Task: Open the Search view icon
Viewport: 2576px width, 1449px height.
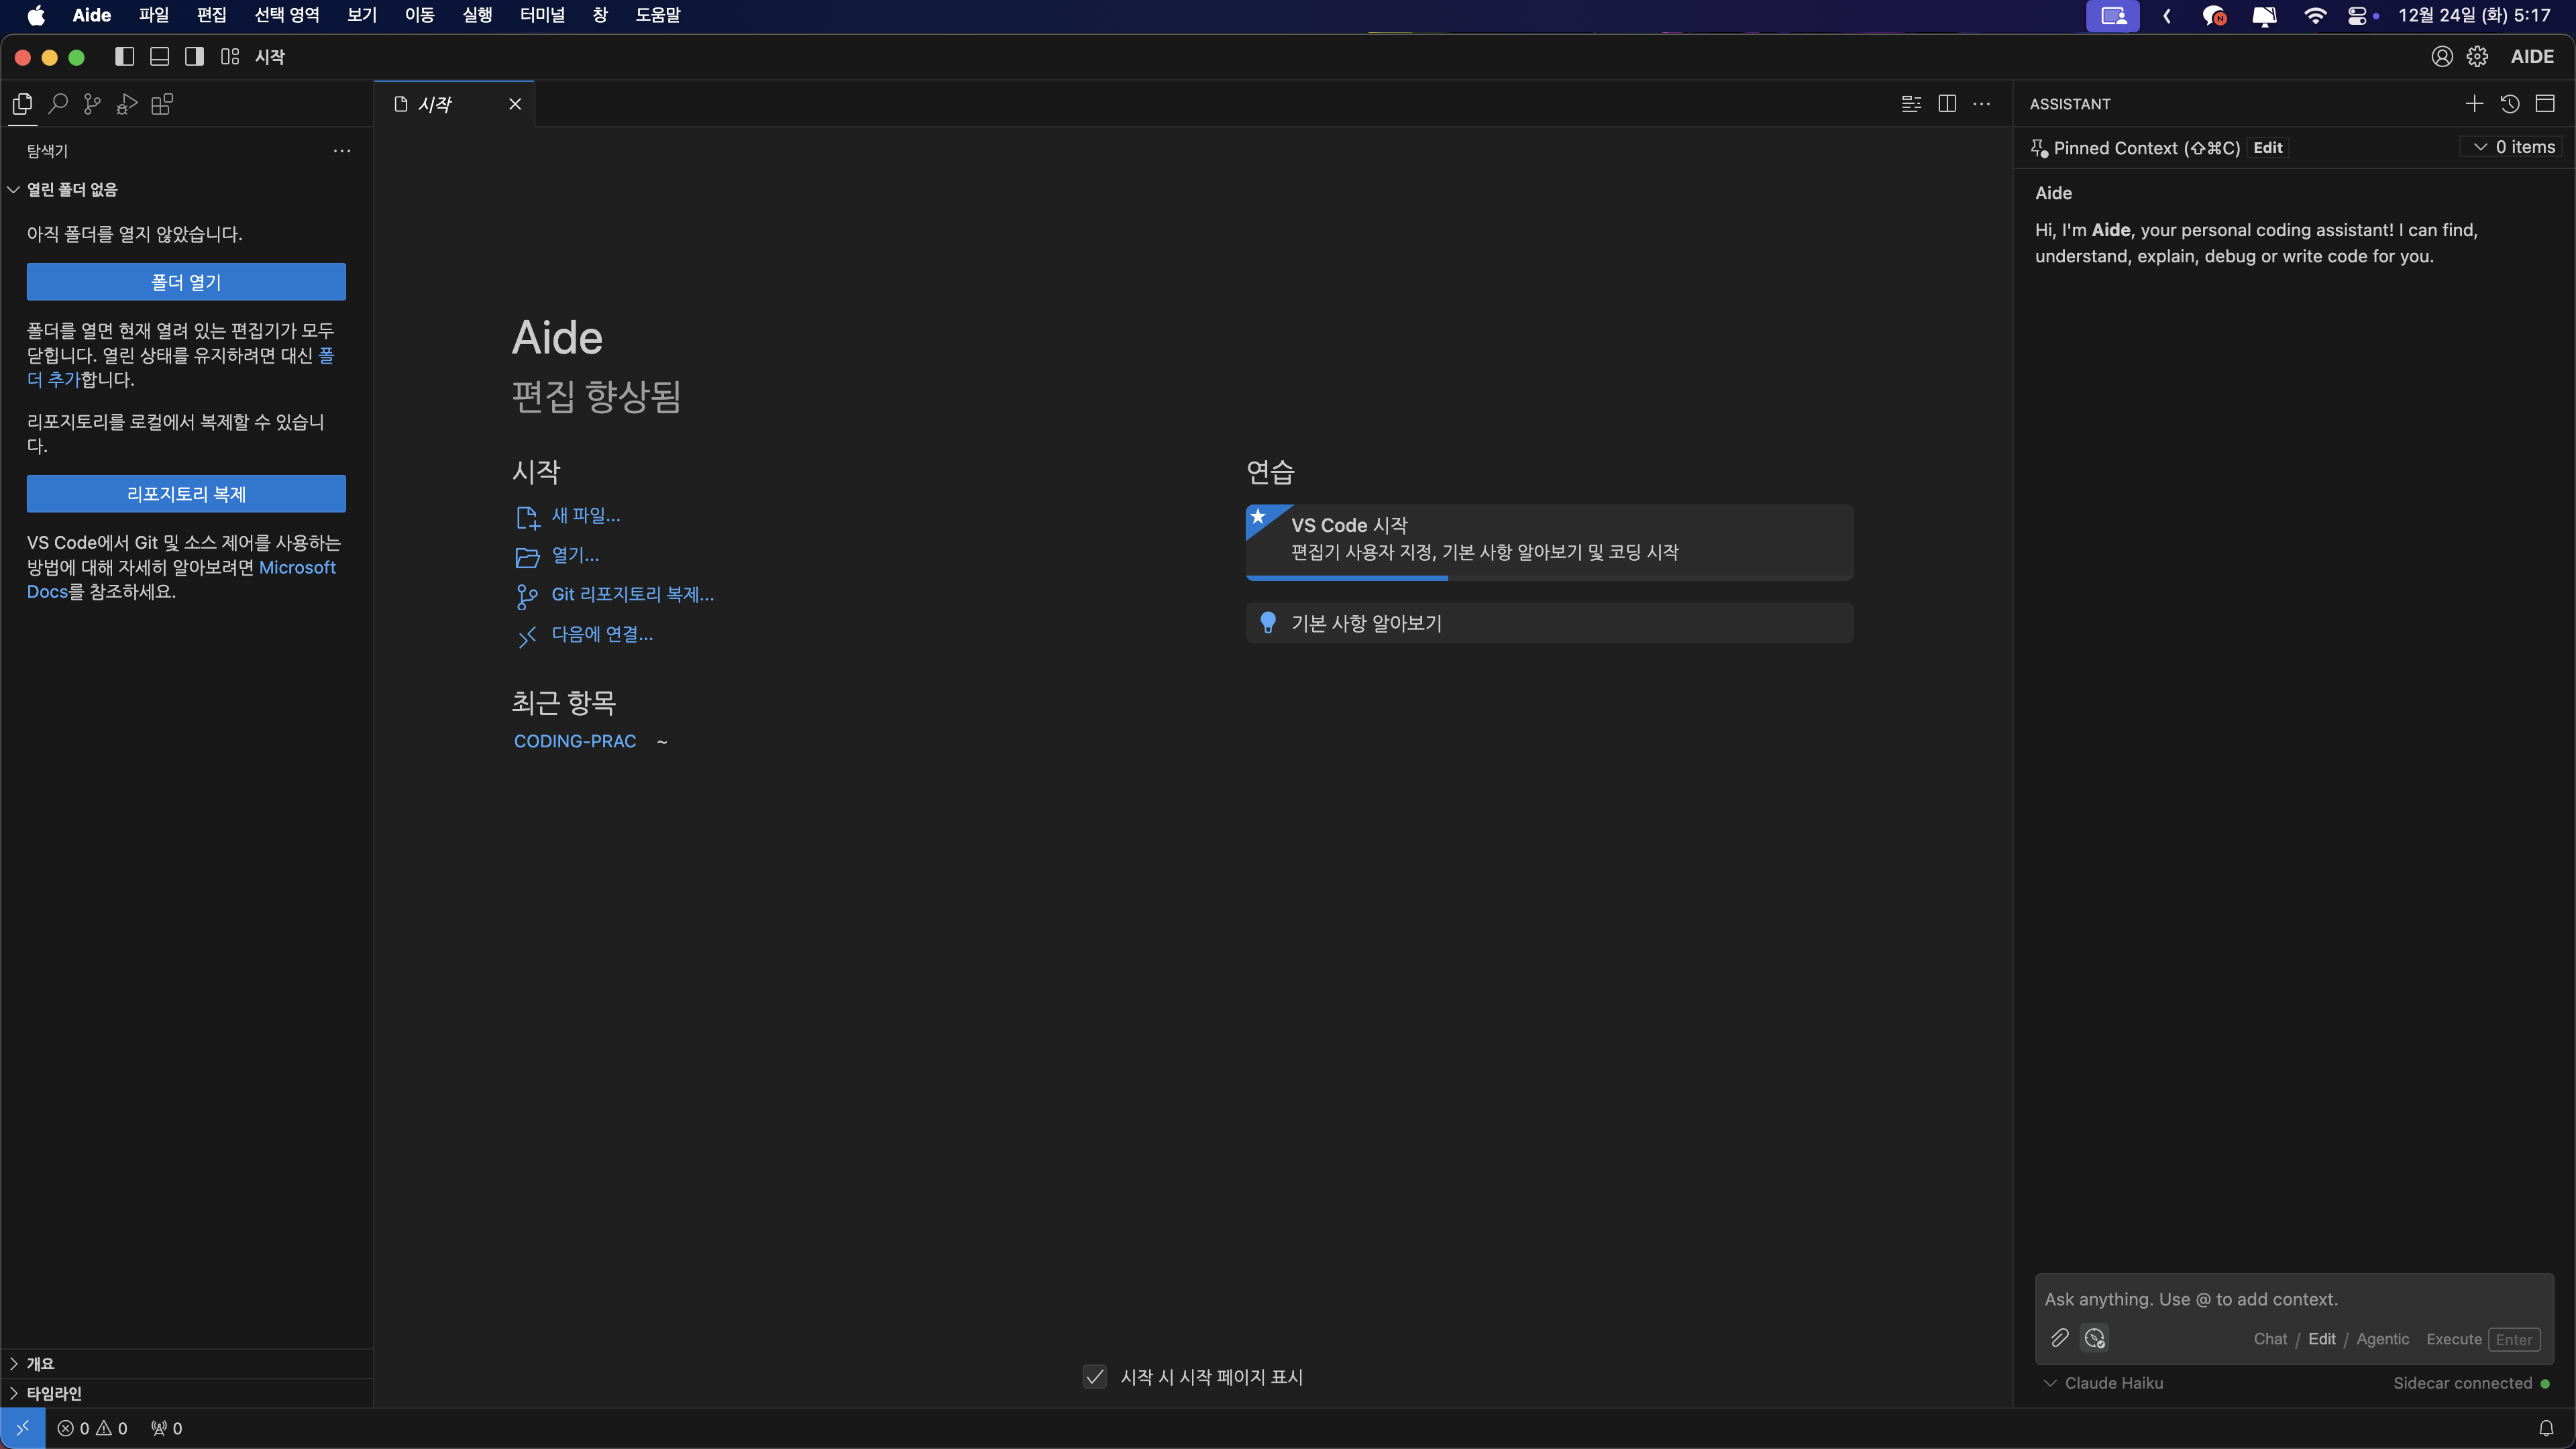Action: point(58,104)
